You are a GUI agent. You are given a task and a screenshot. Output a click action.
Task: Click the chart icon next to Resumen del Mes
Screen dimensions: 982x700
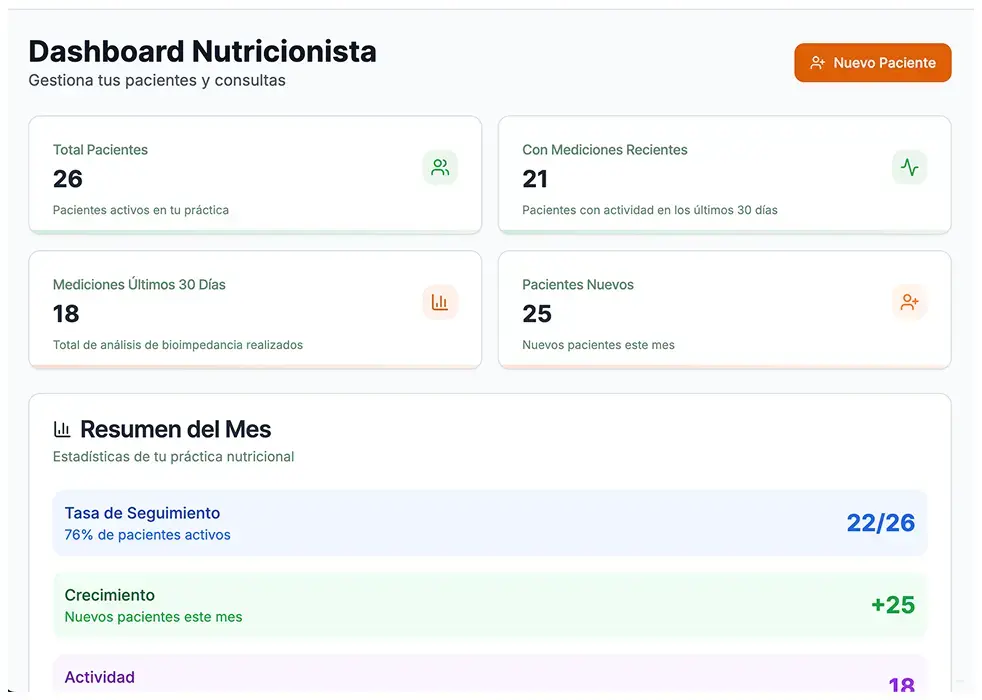point(62,428)
